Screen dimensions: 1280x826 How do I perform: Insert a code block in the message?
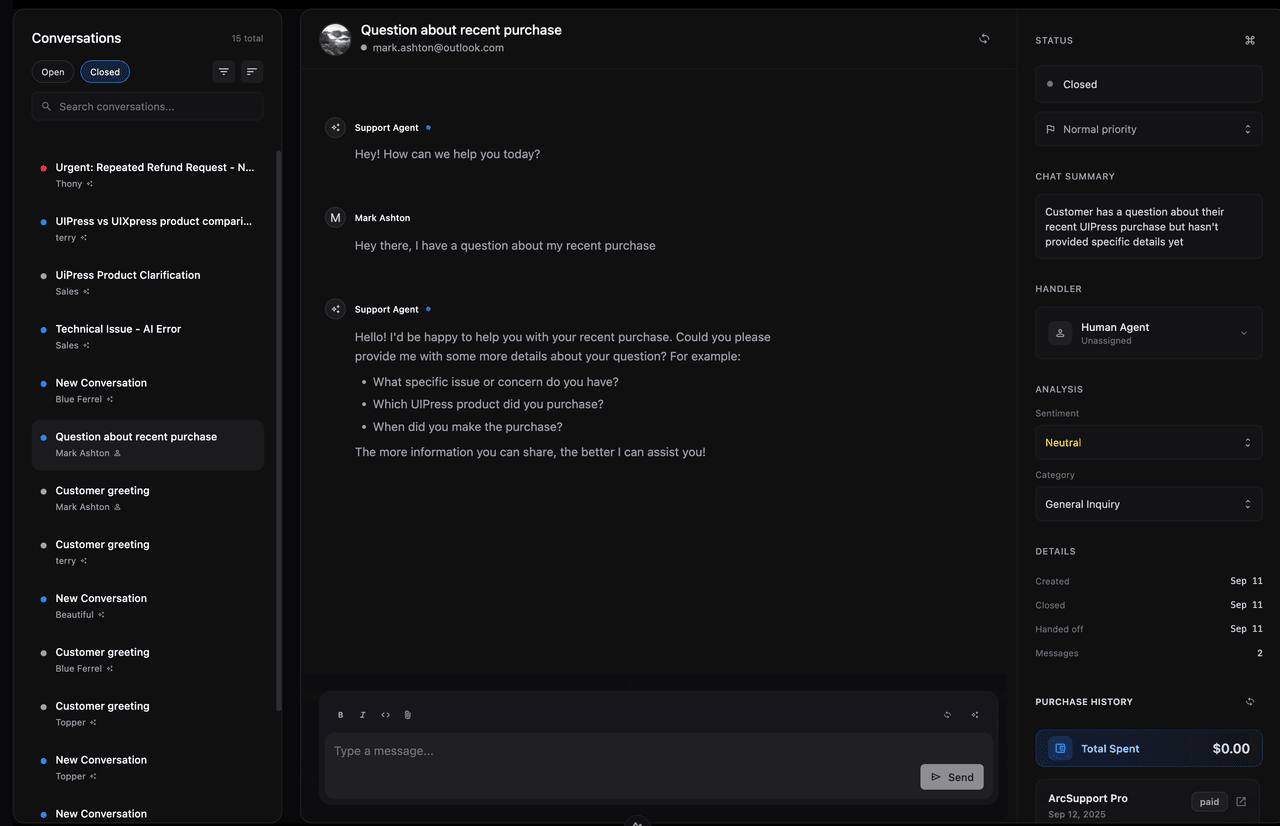386,715
